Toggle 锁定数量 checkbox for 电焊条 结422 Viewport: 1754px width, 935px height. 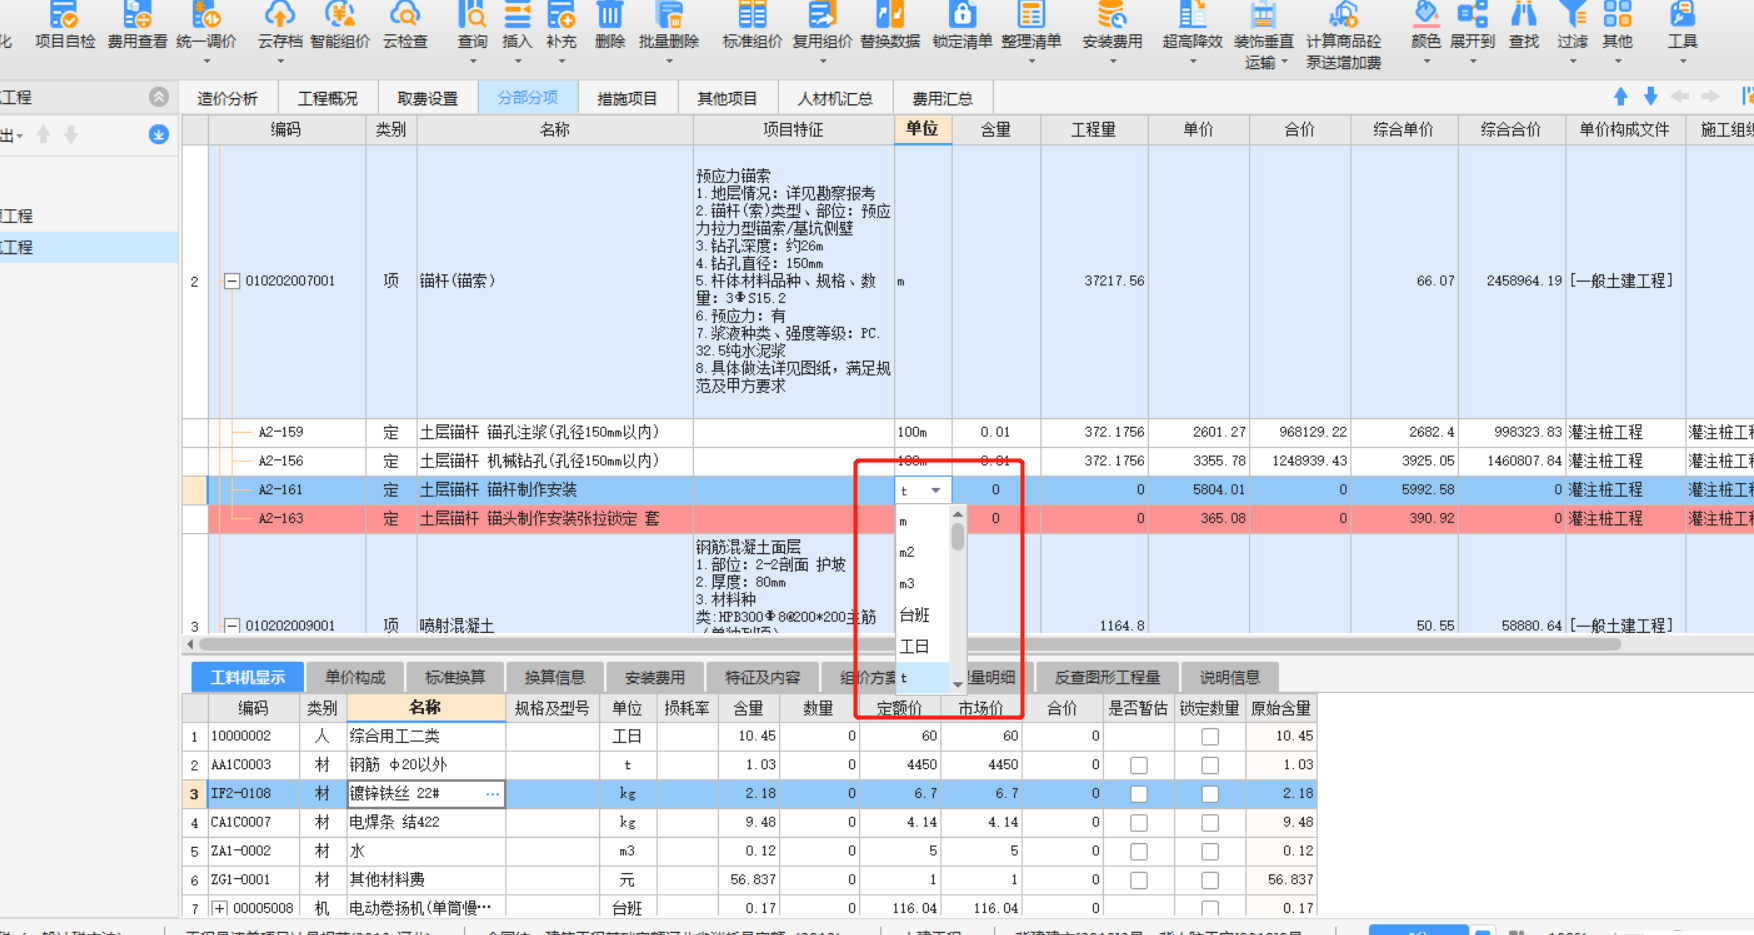1210,823
